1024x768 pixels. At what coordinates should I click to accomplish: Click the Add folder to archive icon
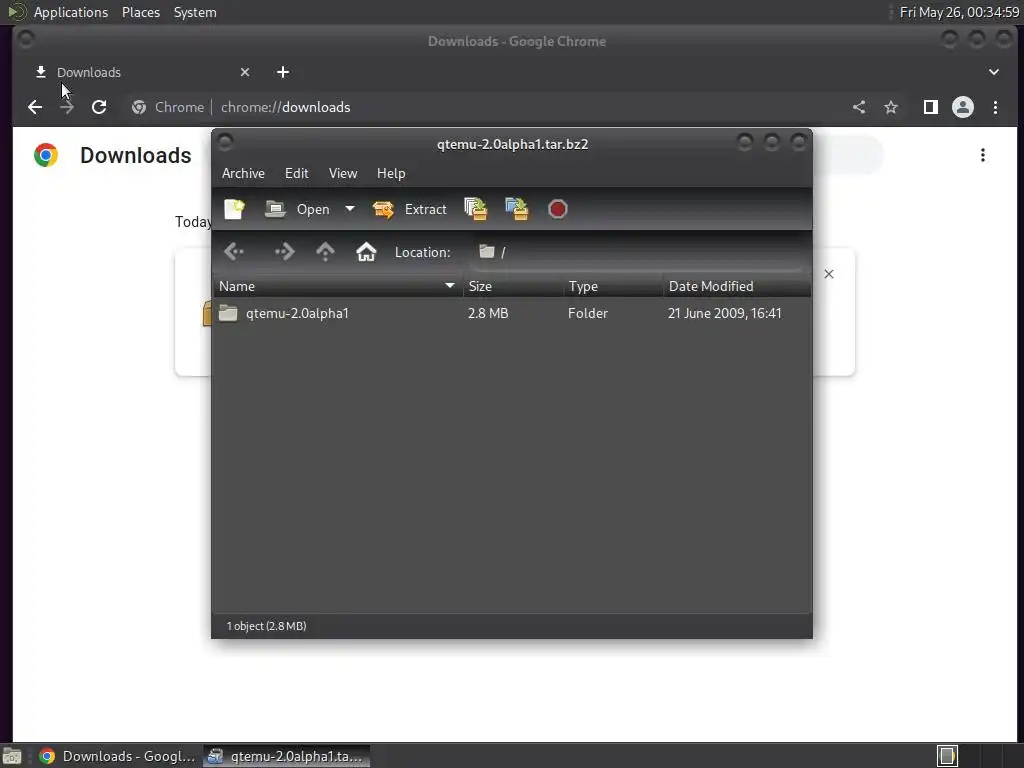click(x=517, y=209)
